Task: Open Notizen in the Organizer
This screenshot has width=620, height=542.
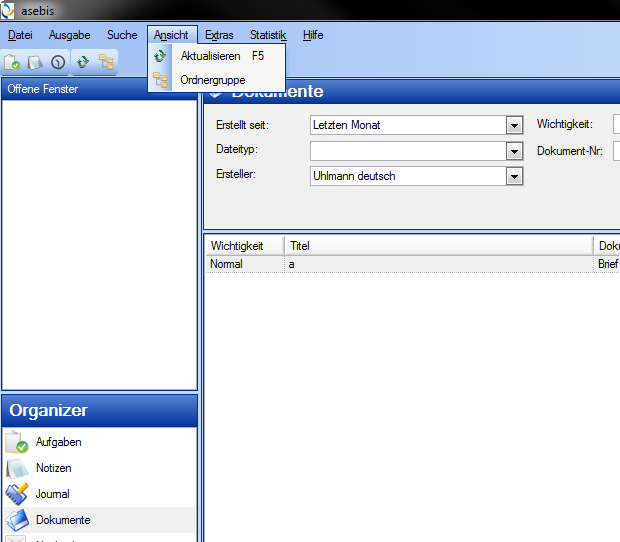Action: (53, 468)
